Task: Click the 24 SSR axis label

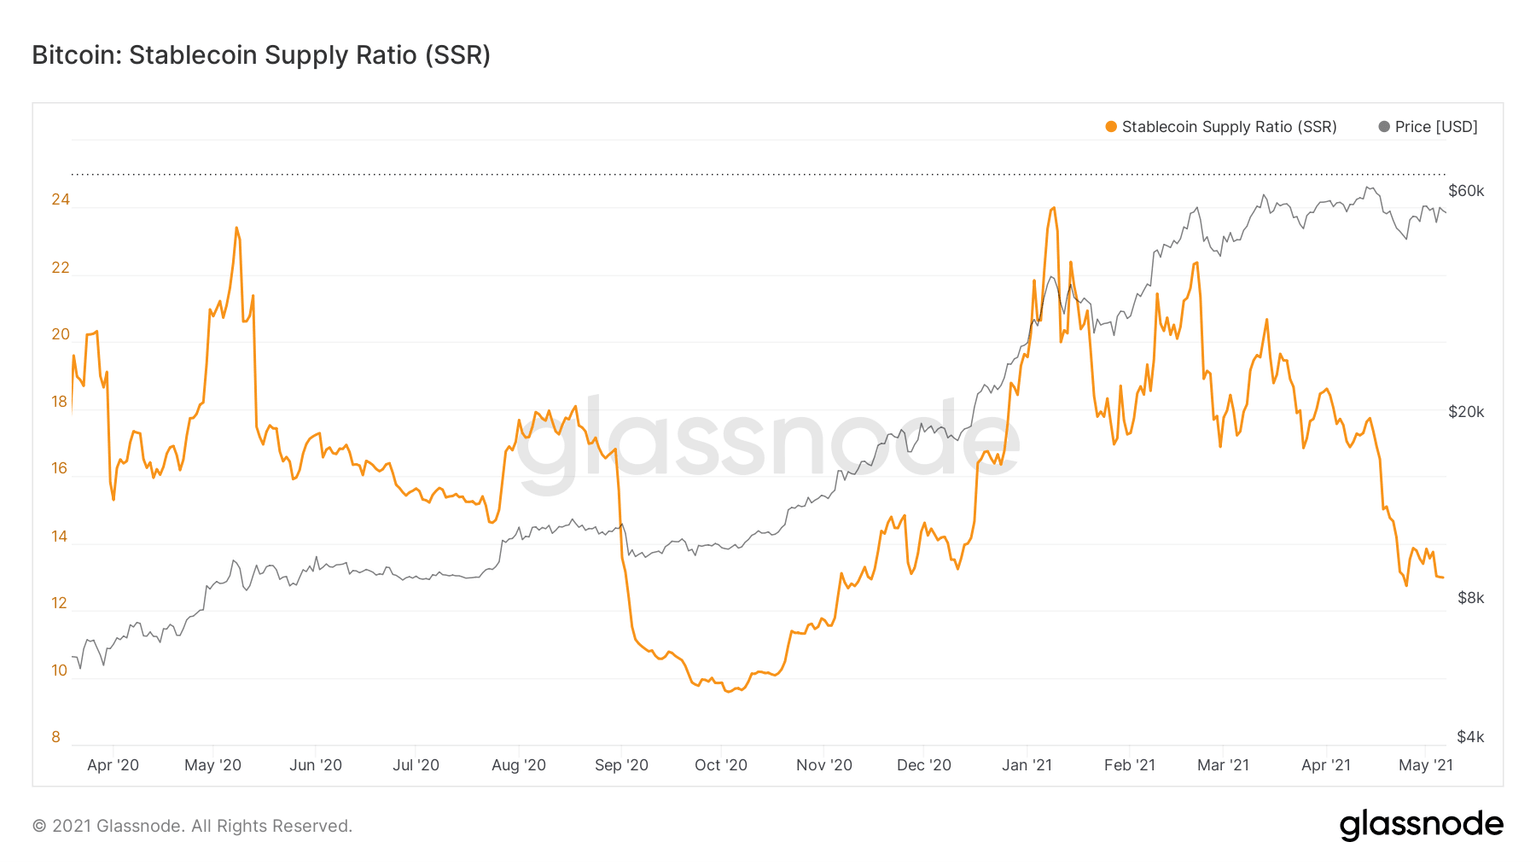Action: pyautogui.click(x=61, y=200)
